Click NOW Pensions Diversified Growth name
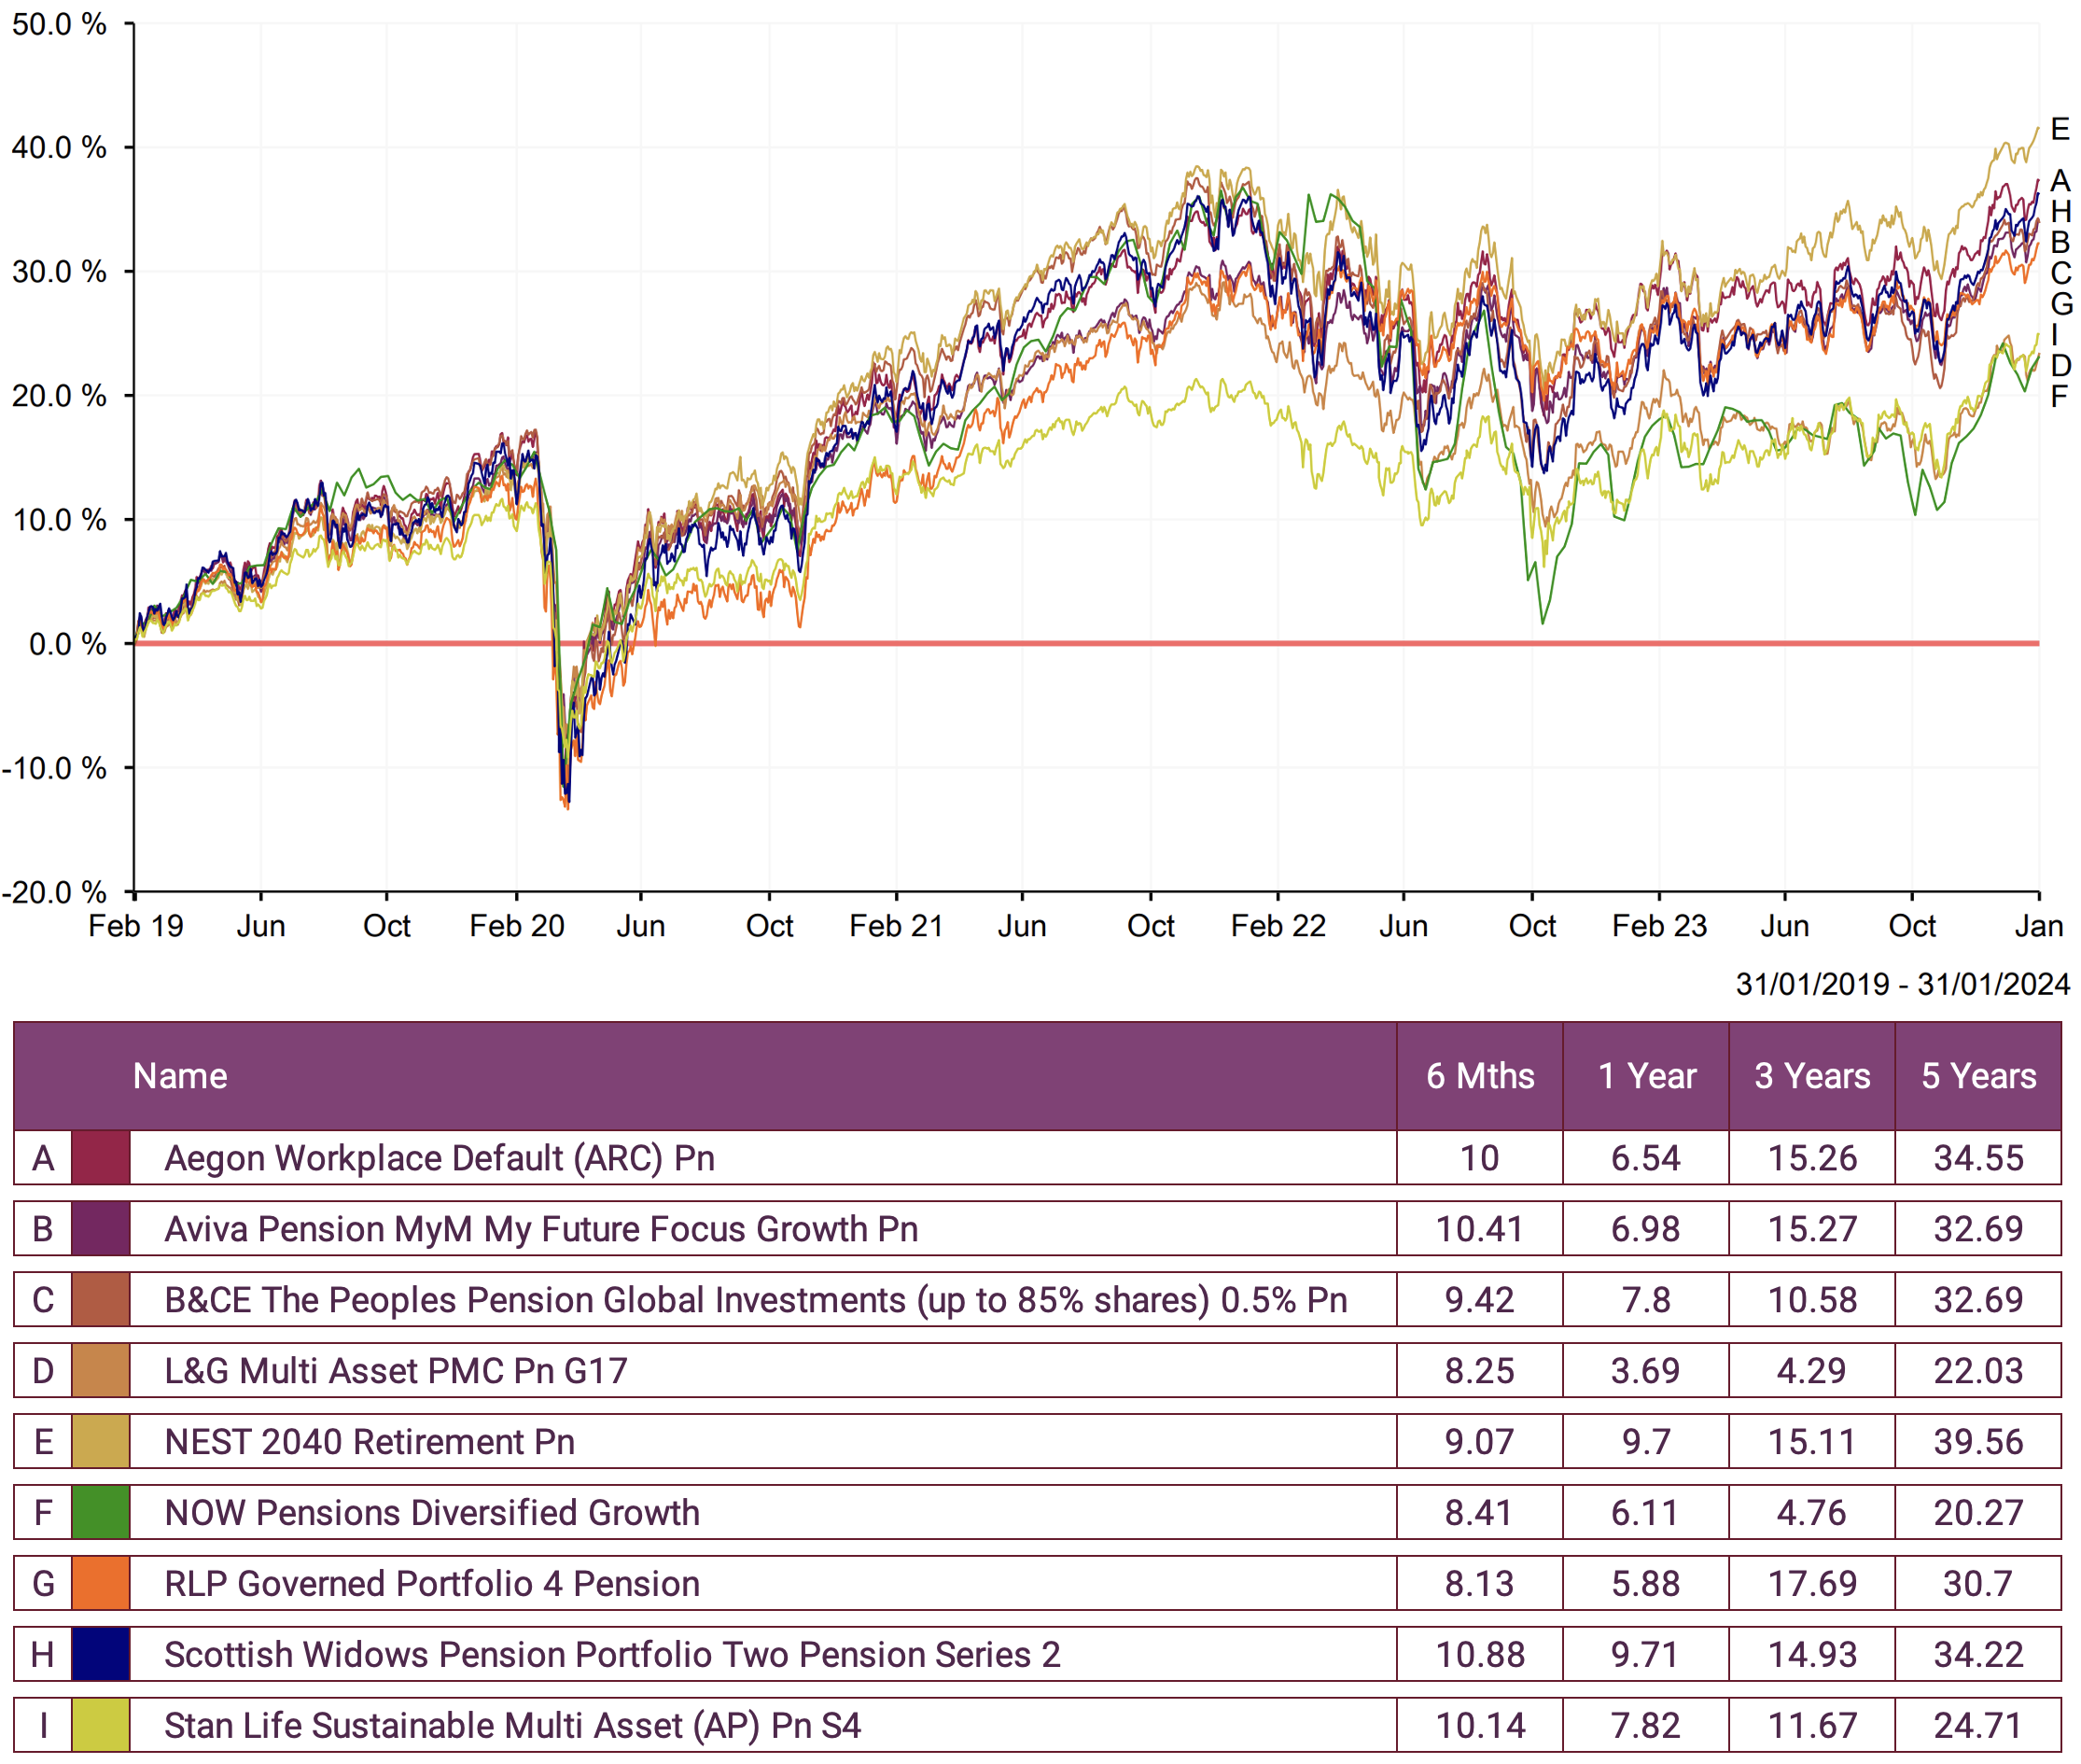2081x1764 pixels. pyautogui.click(x=432, y=1513)
